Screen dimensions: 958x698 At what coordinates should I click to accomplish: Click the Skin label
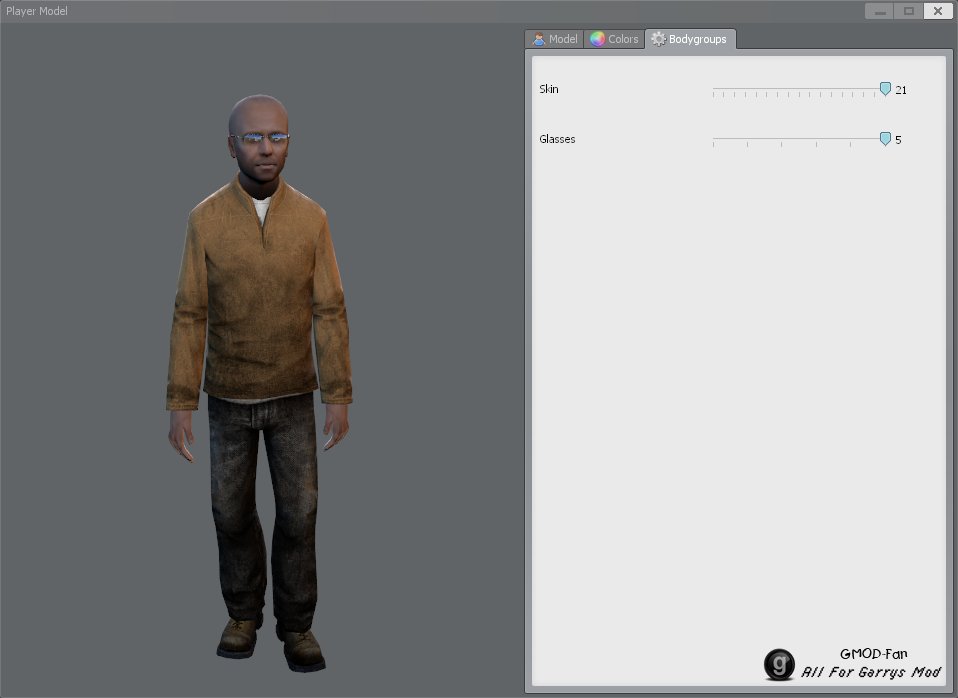pyautogui.click(x=549, y=89)
